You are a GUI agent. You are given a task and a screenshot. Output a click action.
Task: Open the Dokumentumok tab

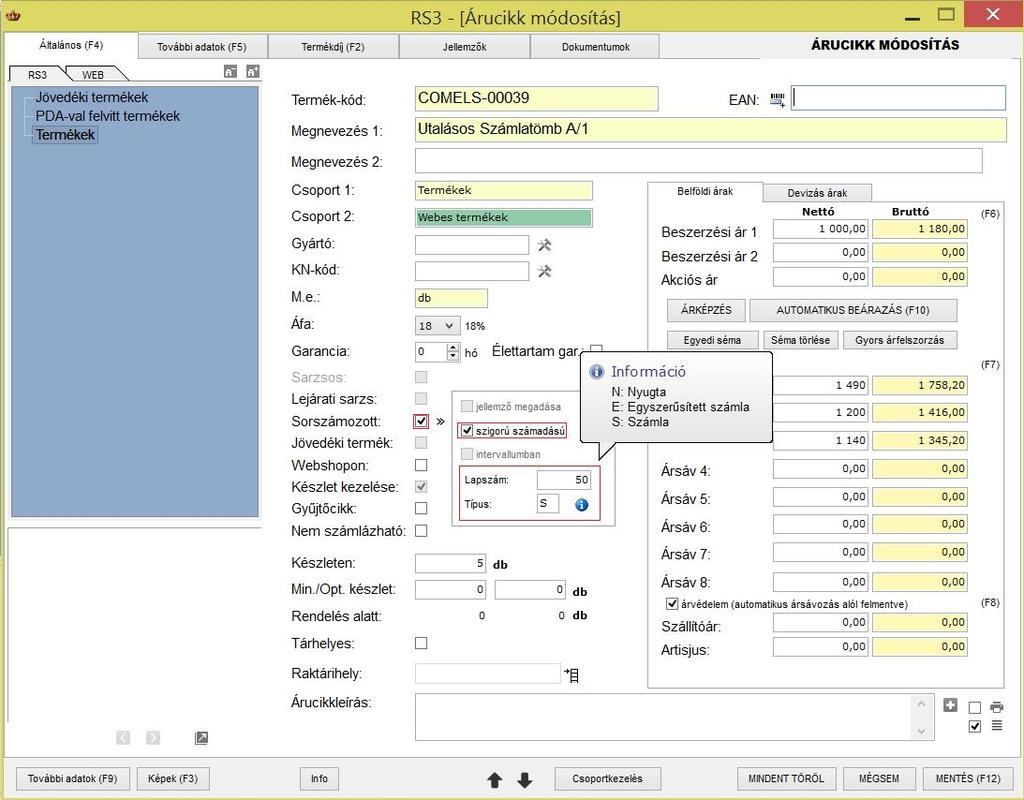(x=596, y=47)
